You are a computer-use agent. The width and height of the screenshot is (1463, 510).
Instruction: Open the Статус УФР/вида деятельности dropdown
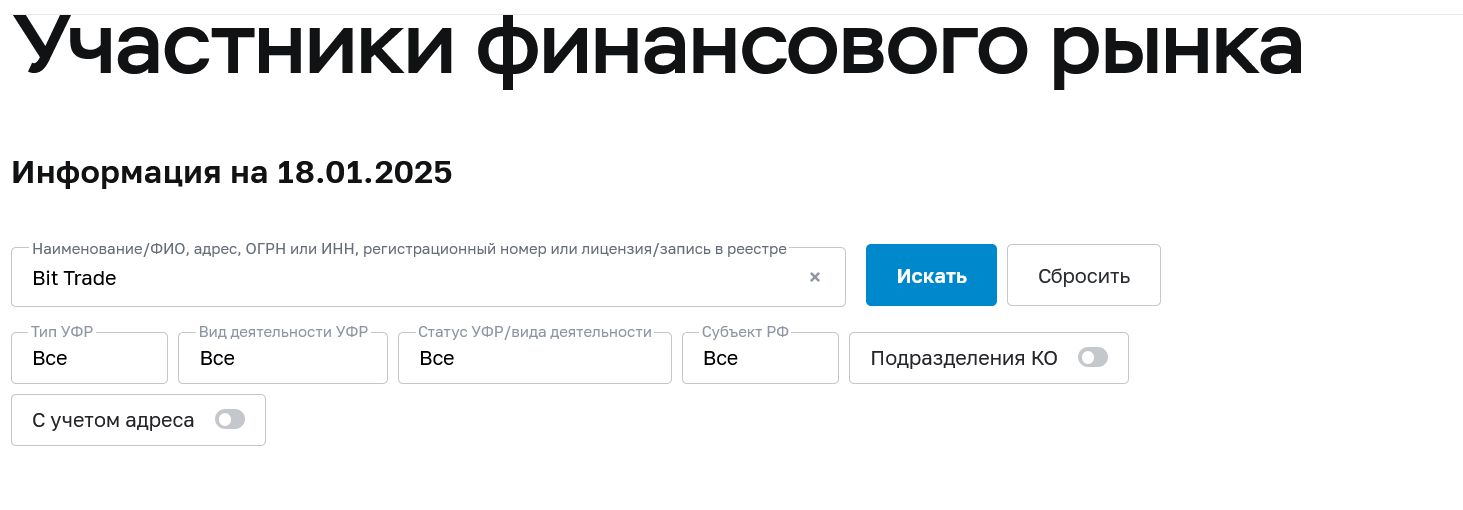tap(534, 359)
